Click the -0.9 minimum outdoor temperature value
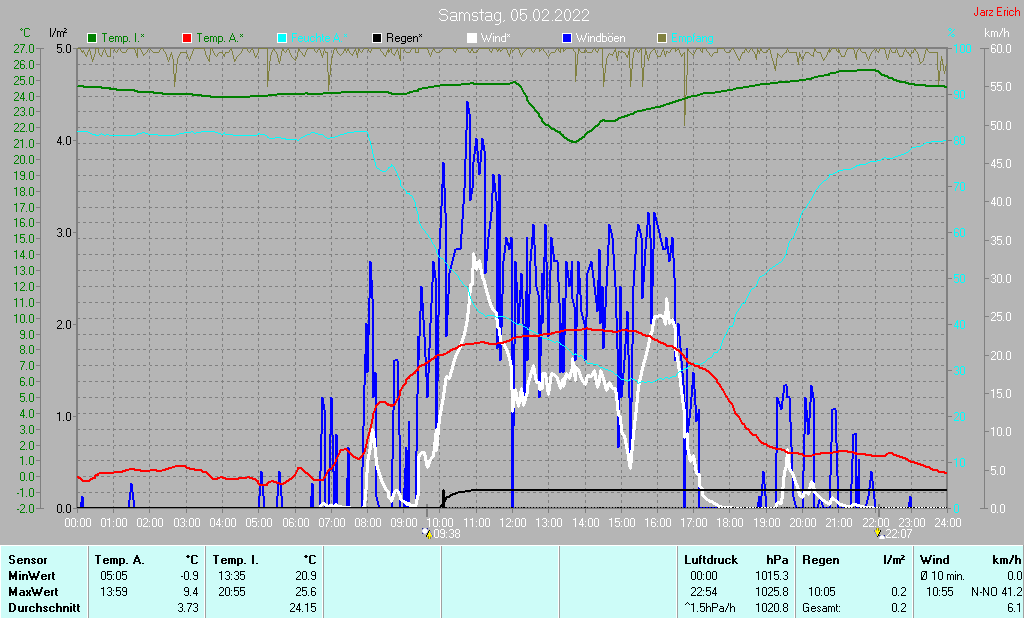Screen dimensions: 1024x618 [189, 576]
